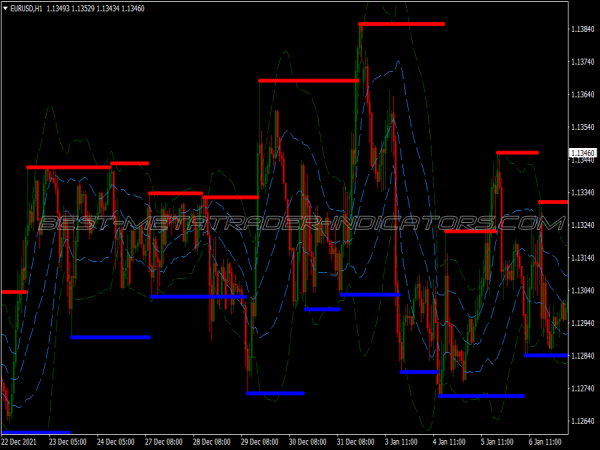
Task: Select the lowest blue support line below 1.12640
Action: (x=36, y=432)
